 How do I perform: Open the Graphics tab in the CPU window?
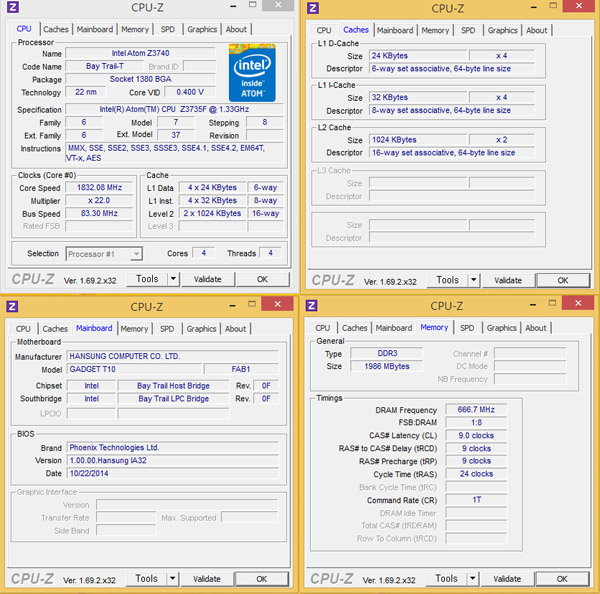[x=202, y=29]
